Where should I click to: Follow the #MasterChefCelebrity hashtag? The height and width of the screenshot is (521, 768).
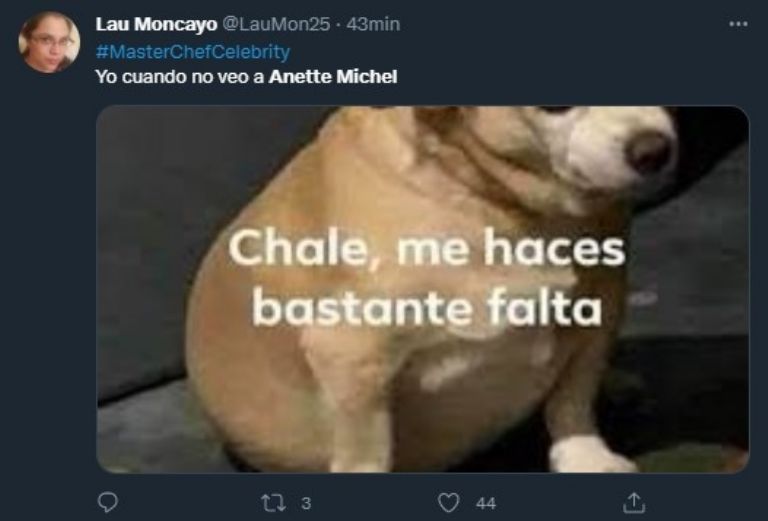[x=193, y=51]
